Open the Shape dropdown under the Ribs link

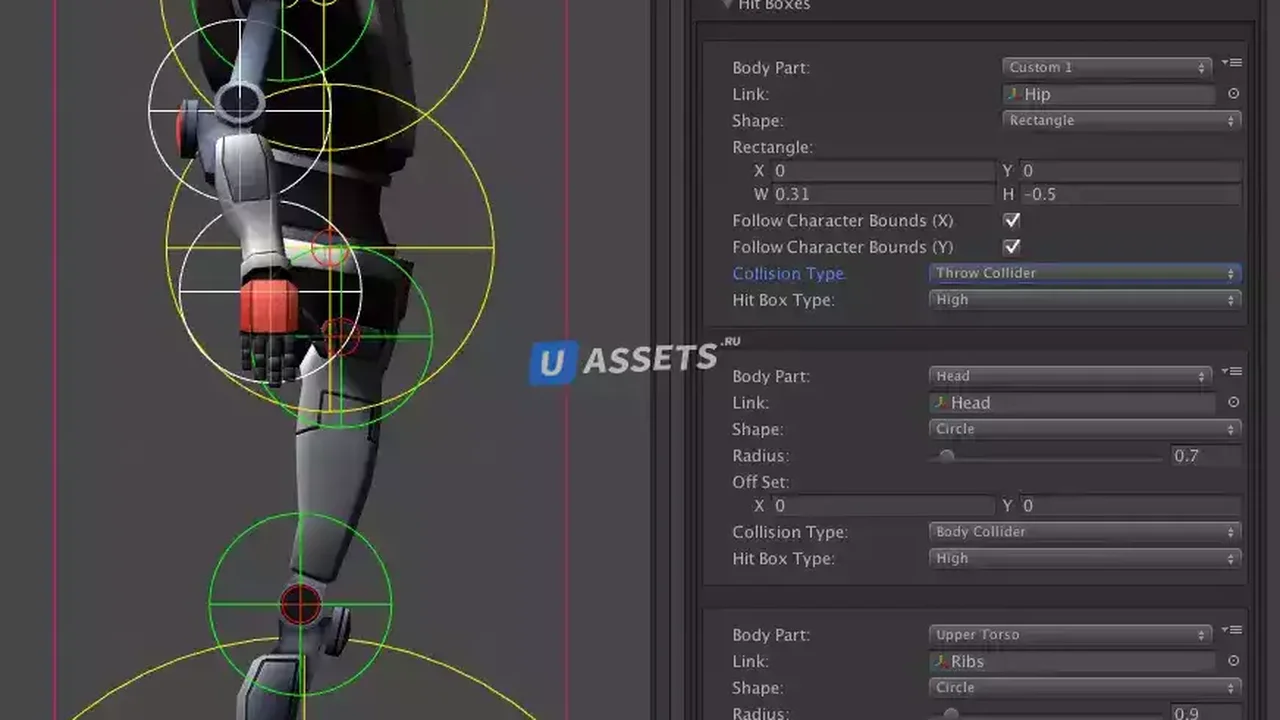1085,688
